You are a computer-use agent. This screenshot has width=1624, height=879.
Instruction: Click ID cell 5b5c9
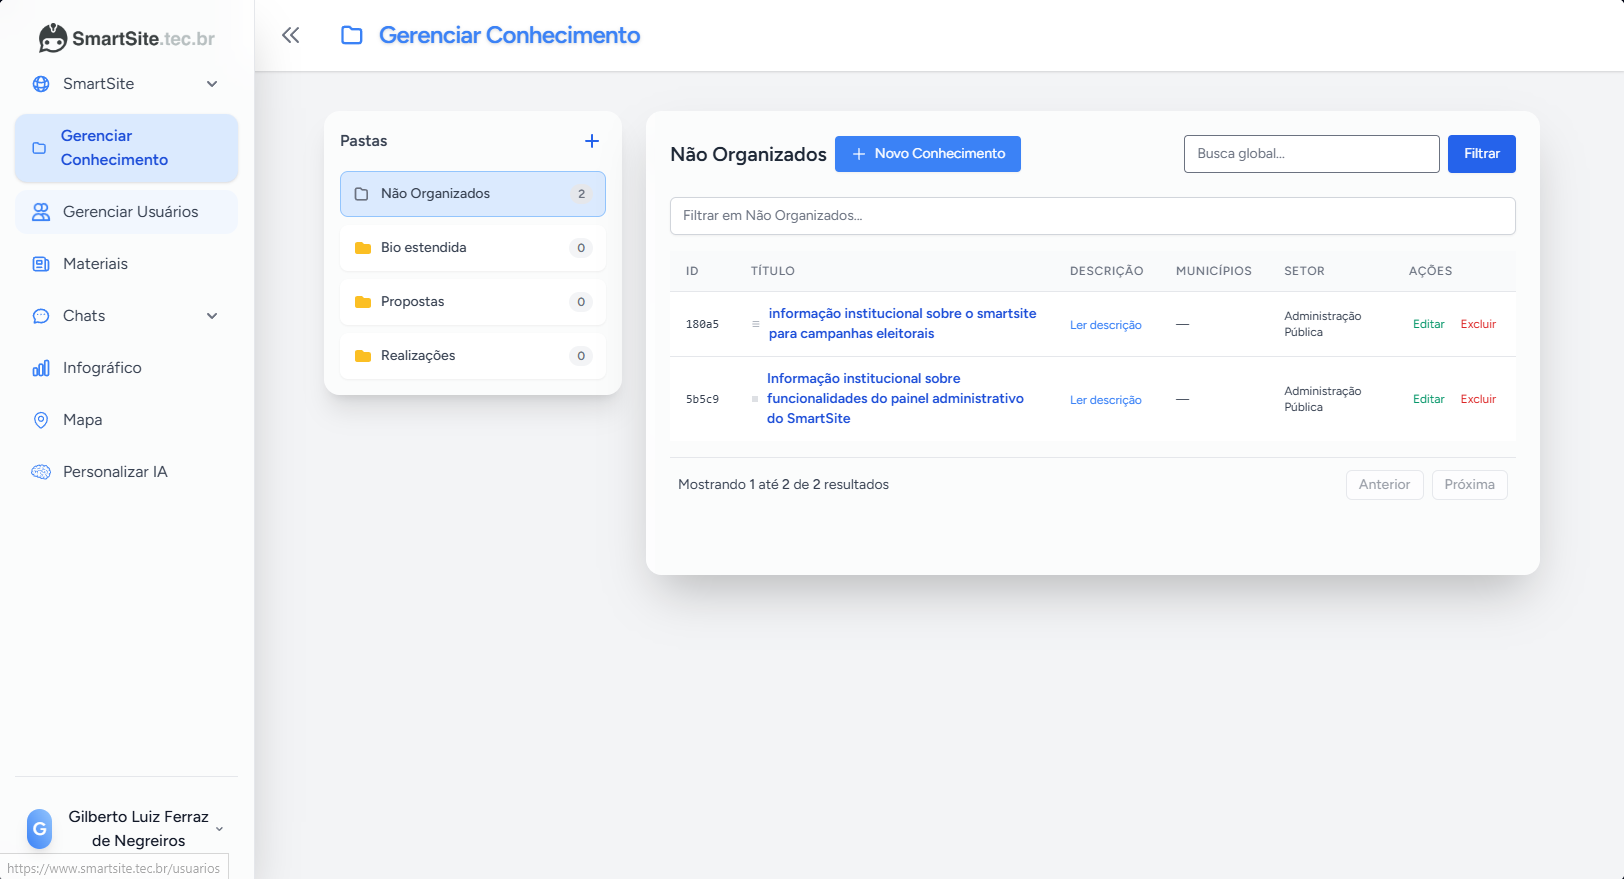pyautogui.click(x=702, y=399)
